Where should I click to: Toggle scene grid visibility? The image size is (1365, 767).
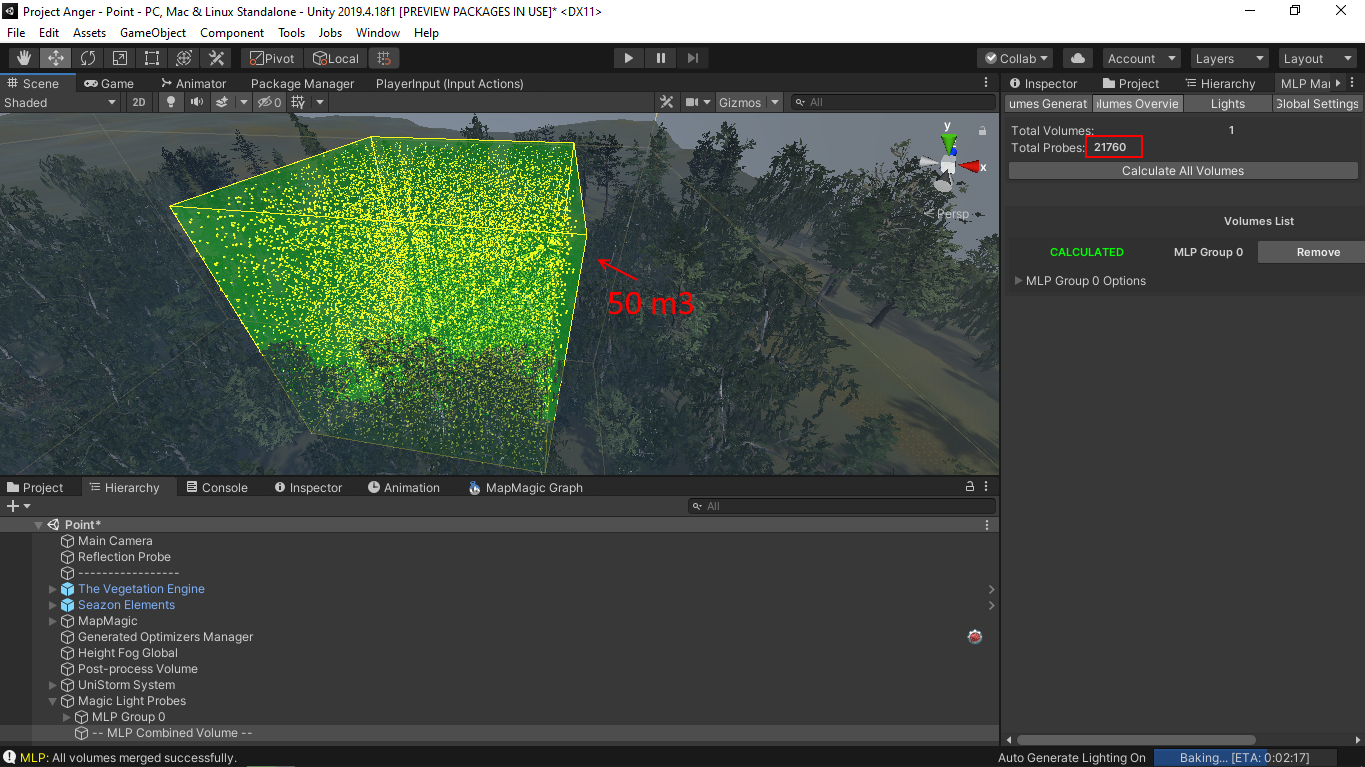click(x=299, y=102)
